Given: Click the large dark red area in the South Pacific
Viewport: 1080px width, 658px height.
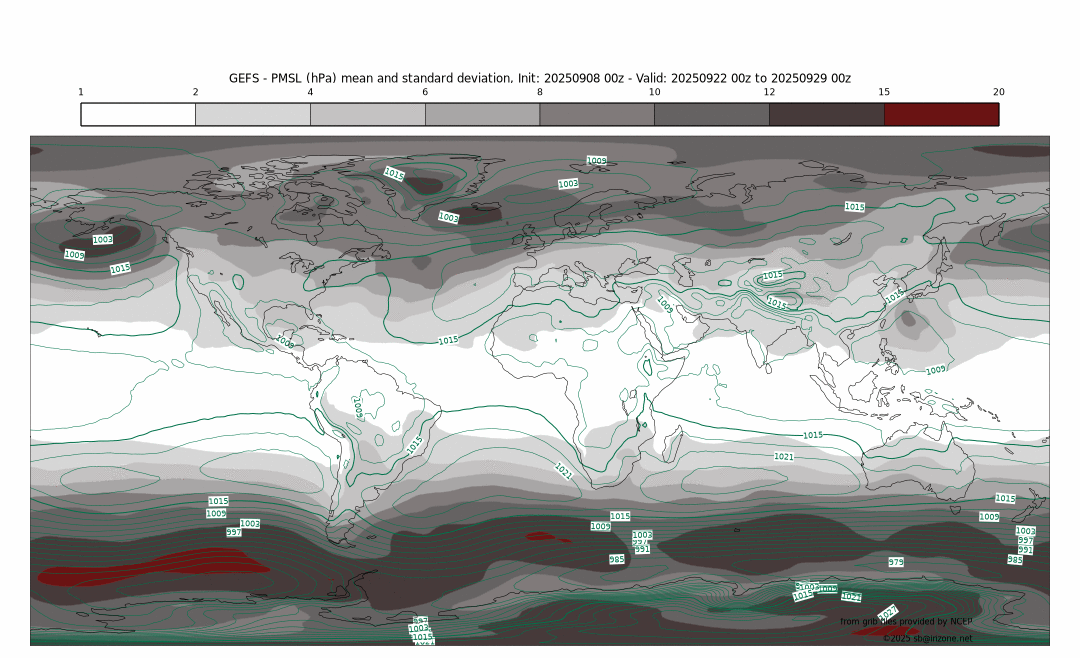Looking at the screenshot, I should [150, 568].
